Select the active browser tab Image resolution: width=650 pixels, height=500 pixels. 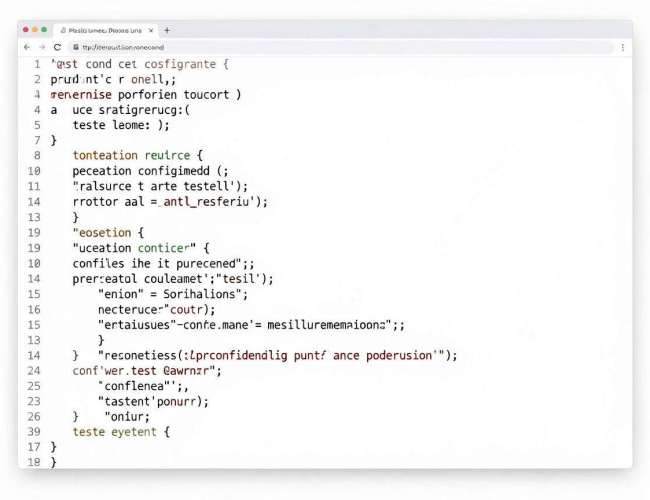pyautogui.click(x=106, y=31)
